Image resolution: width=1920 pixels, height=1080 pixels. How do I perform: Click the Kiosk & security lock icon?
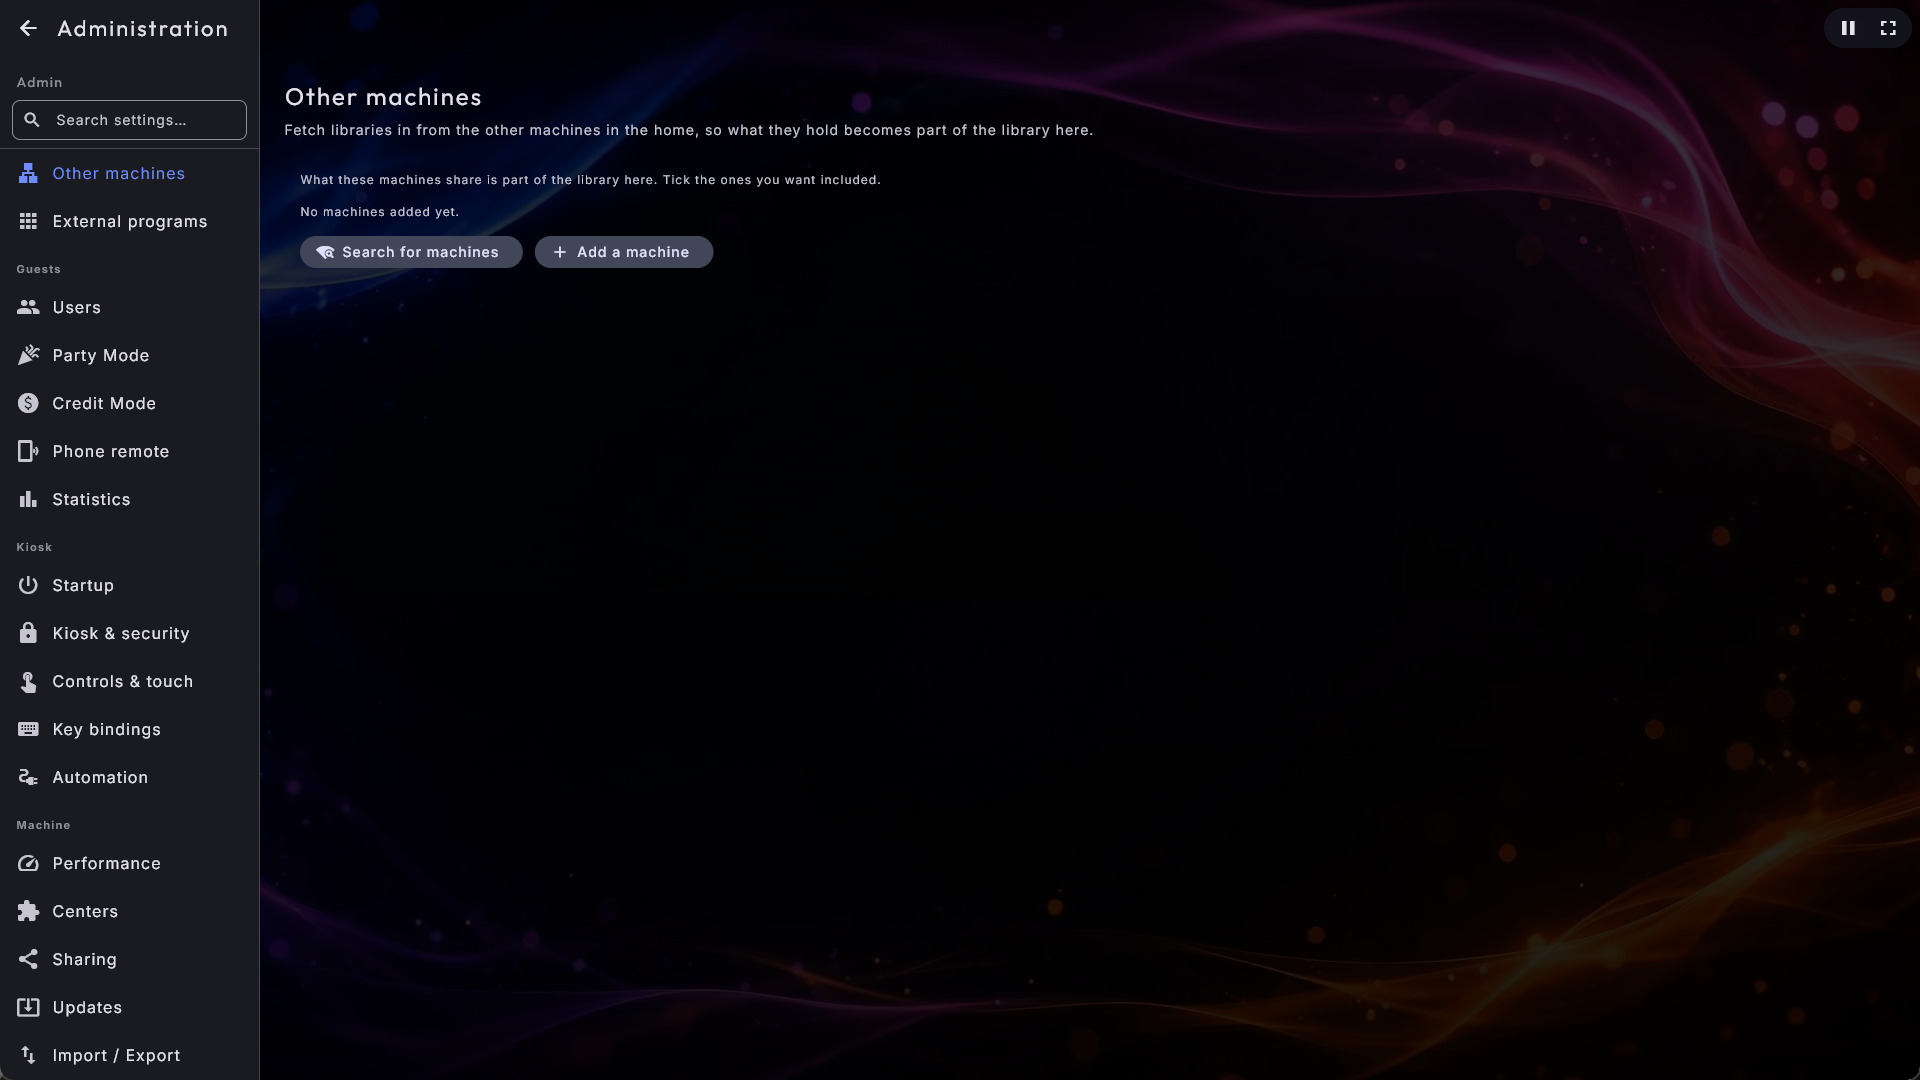(28, 634)
